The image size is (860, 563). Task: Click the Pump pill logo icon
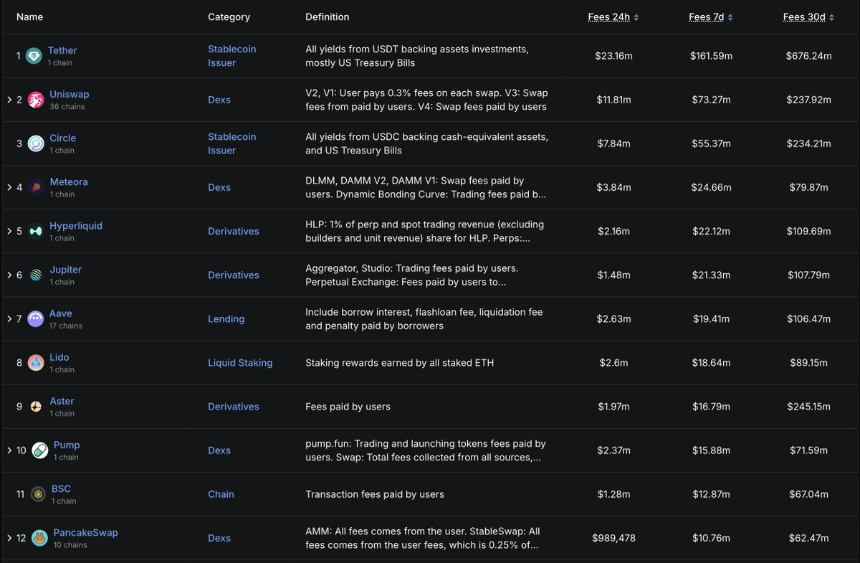click(39, 450)
